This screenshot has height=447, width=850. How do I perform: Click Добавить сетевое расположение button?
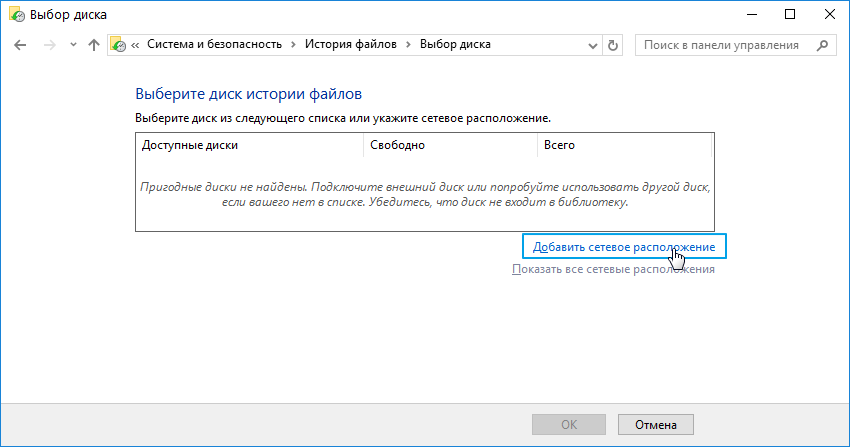(624, 246)
